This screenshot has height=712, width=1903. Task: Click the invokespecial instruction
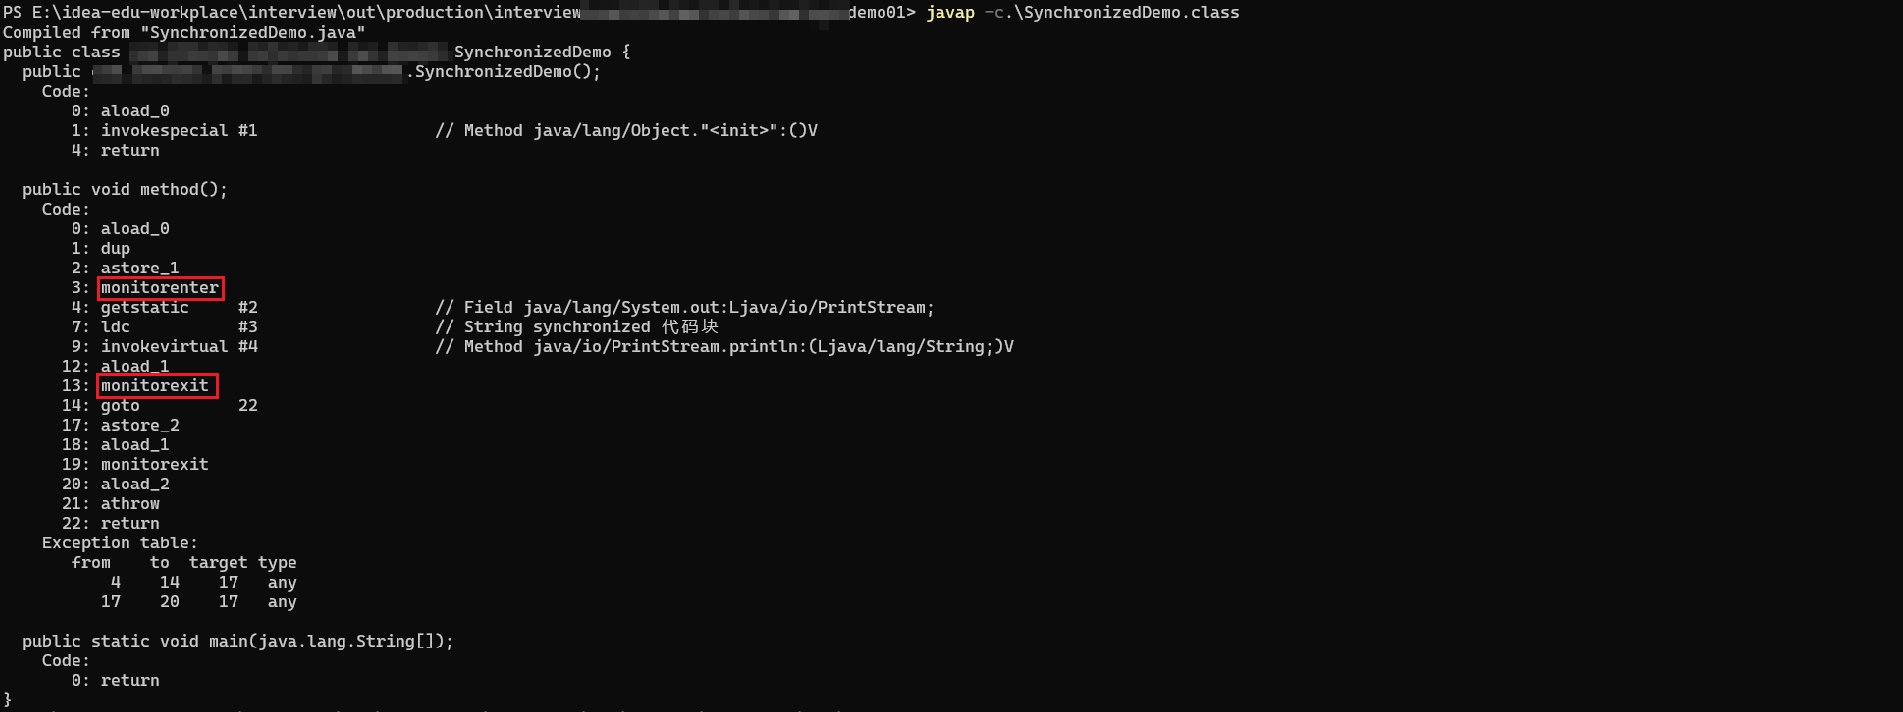click(x=164, y=130)
